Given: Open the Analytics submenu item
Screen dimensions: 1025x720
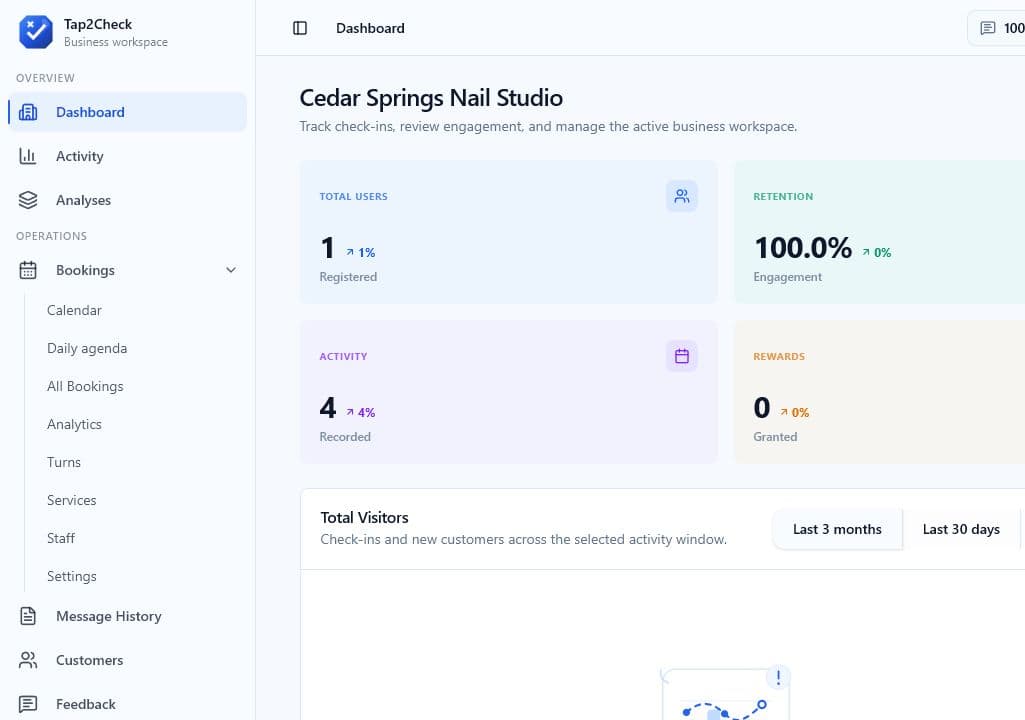Looking at the screenshot, I should [x=74, y=424].
